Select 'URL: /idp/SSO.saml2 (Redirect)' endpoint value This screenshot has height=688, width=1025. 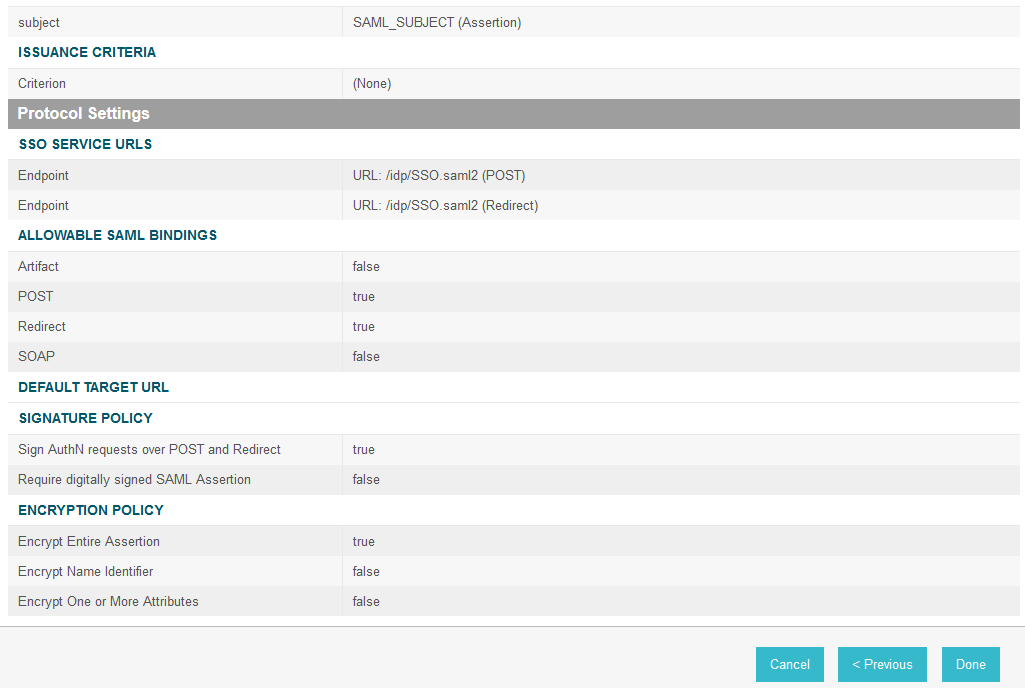(446, 205)
